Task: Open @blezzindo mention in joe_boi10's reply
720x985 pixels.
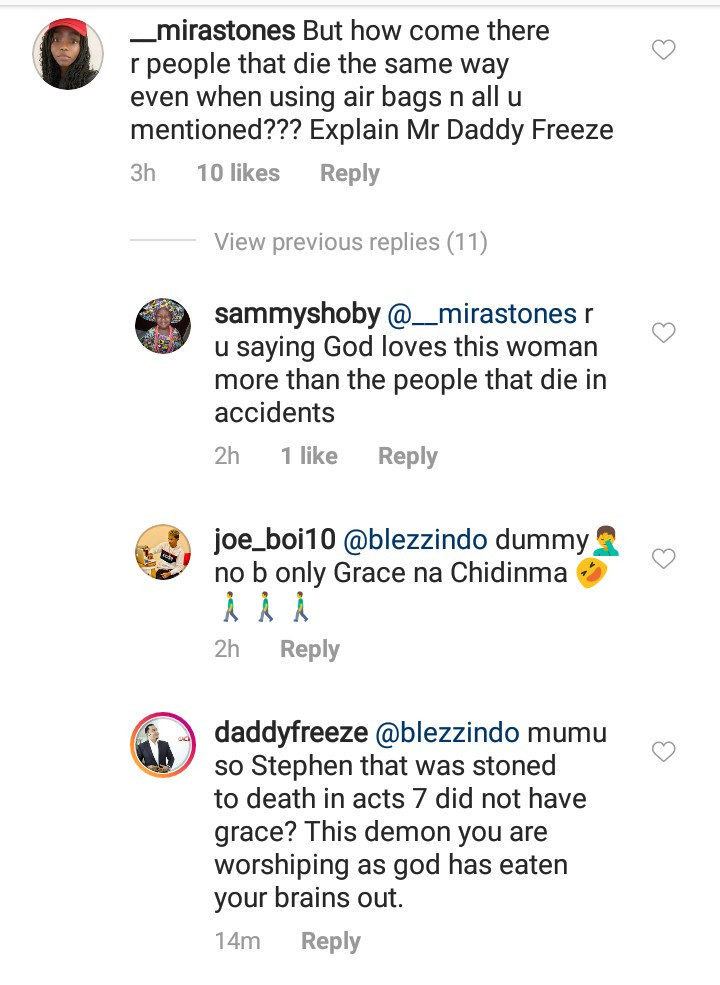Action: [415, 540]
